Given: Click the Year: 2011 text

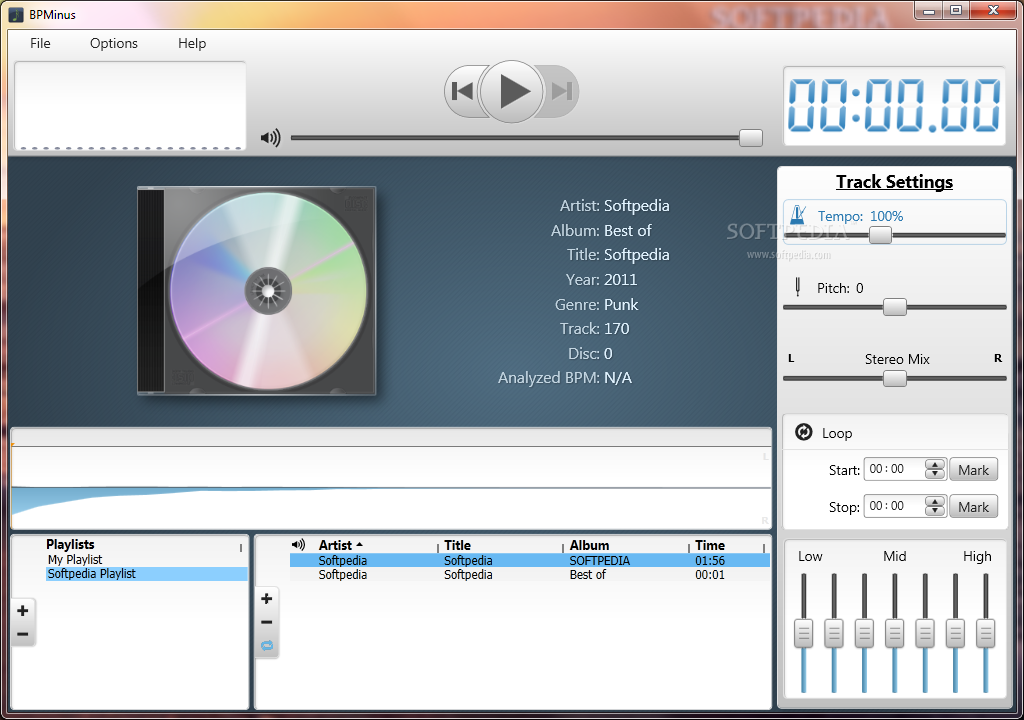Looking at the screenshot, I should (601, 280).
